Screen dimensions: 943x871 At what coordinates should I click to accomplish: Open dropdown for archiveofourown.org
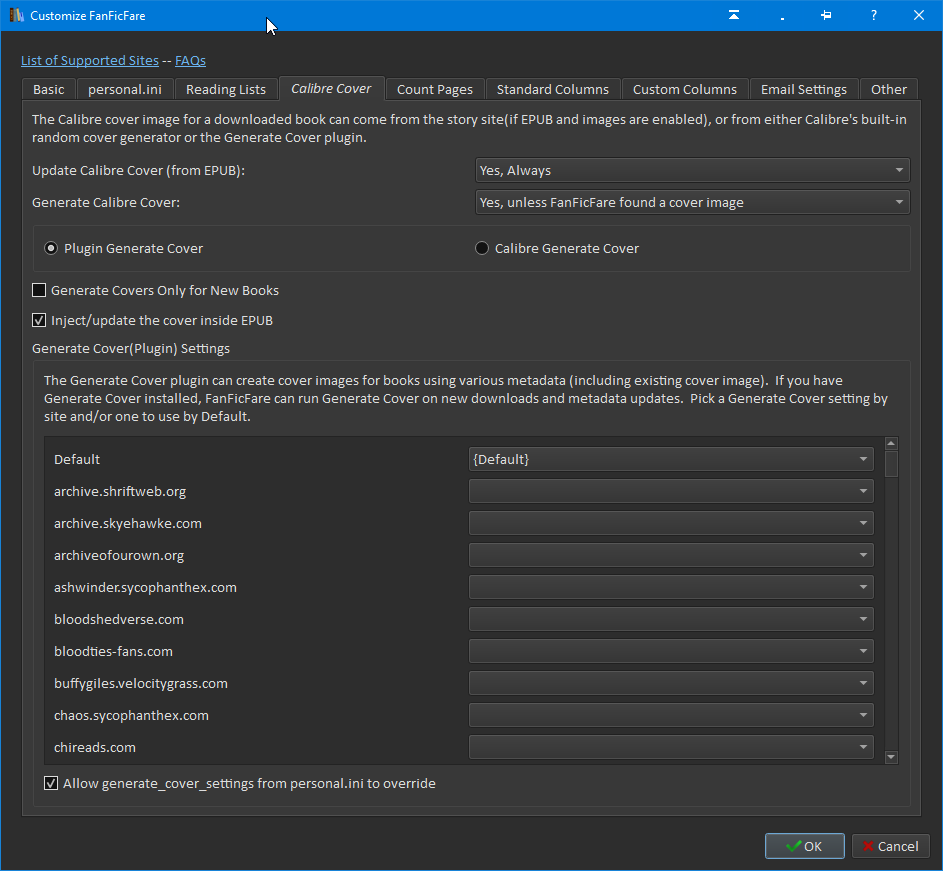coord(671,555)
